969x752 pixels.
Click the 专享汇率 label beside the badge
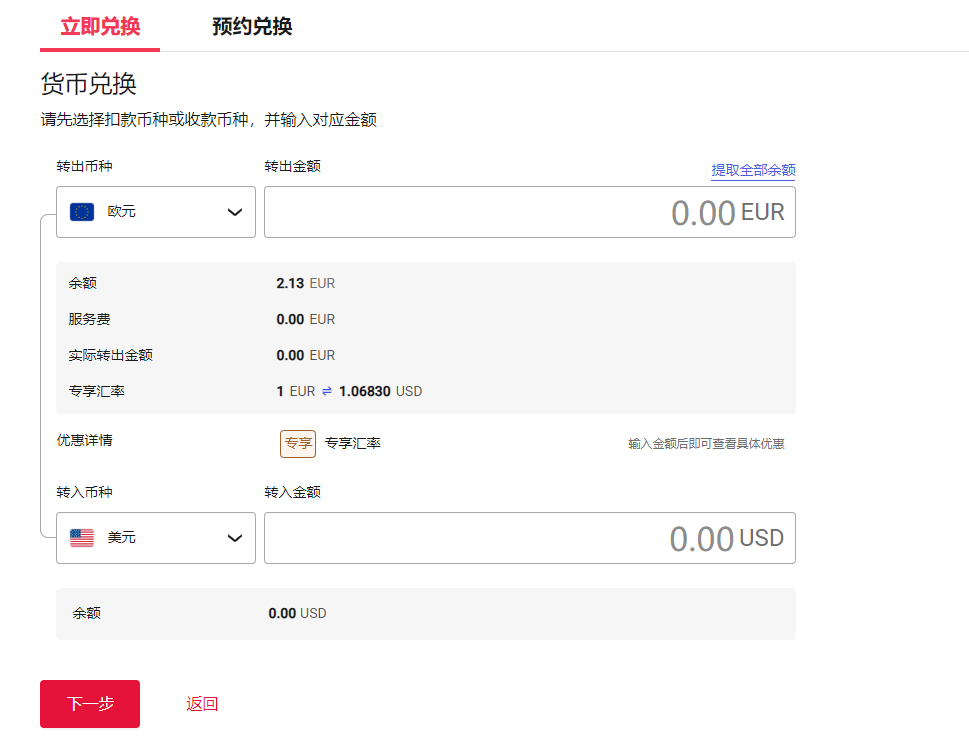tap(353, 443)
